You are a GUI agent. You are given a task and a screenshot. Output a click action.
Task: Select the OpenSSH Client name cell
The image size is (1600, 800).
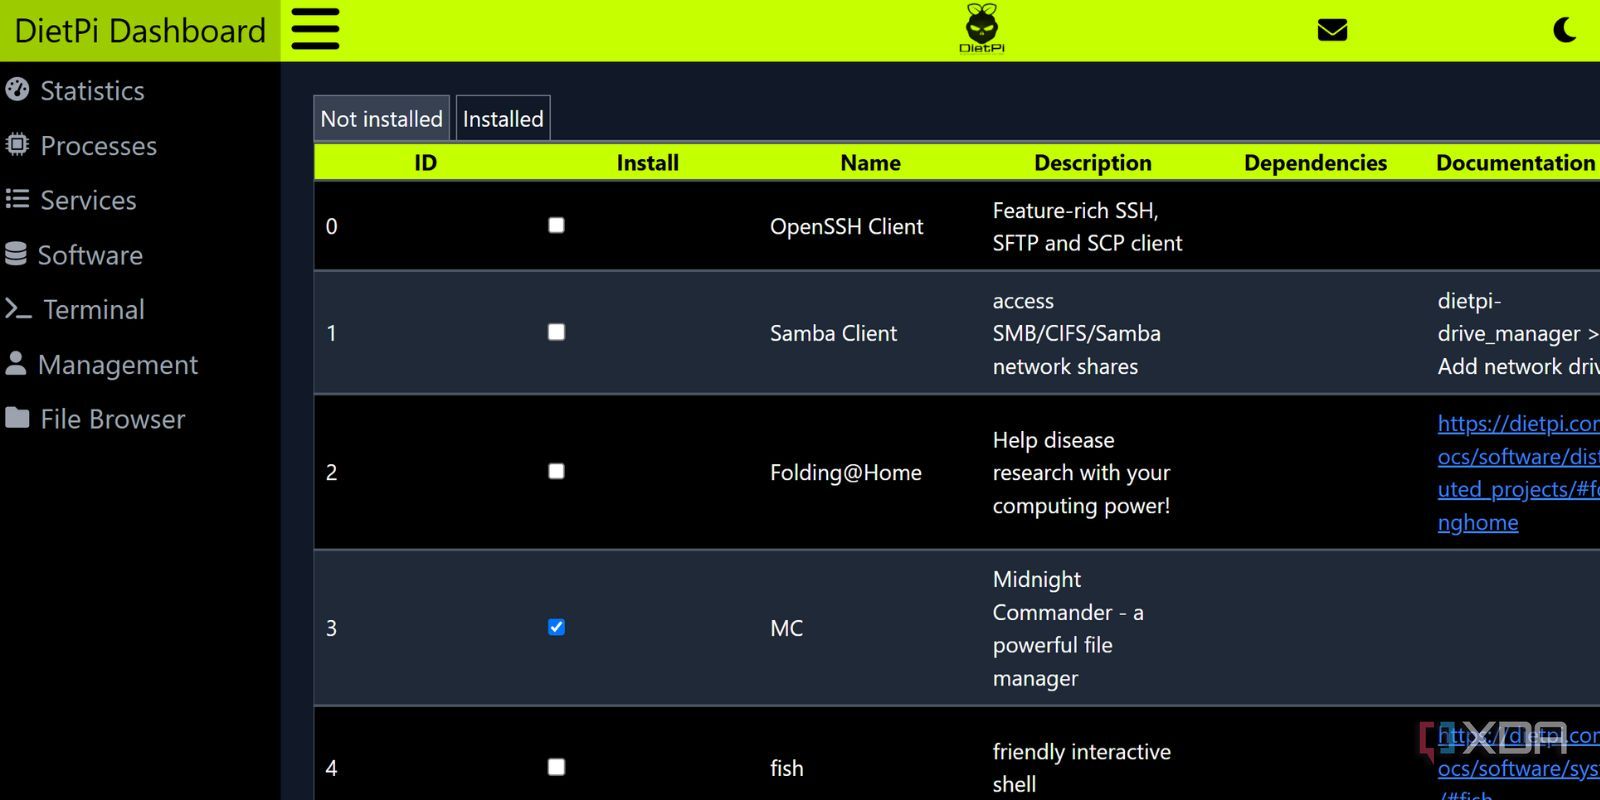[x=847, y=227]
